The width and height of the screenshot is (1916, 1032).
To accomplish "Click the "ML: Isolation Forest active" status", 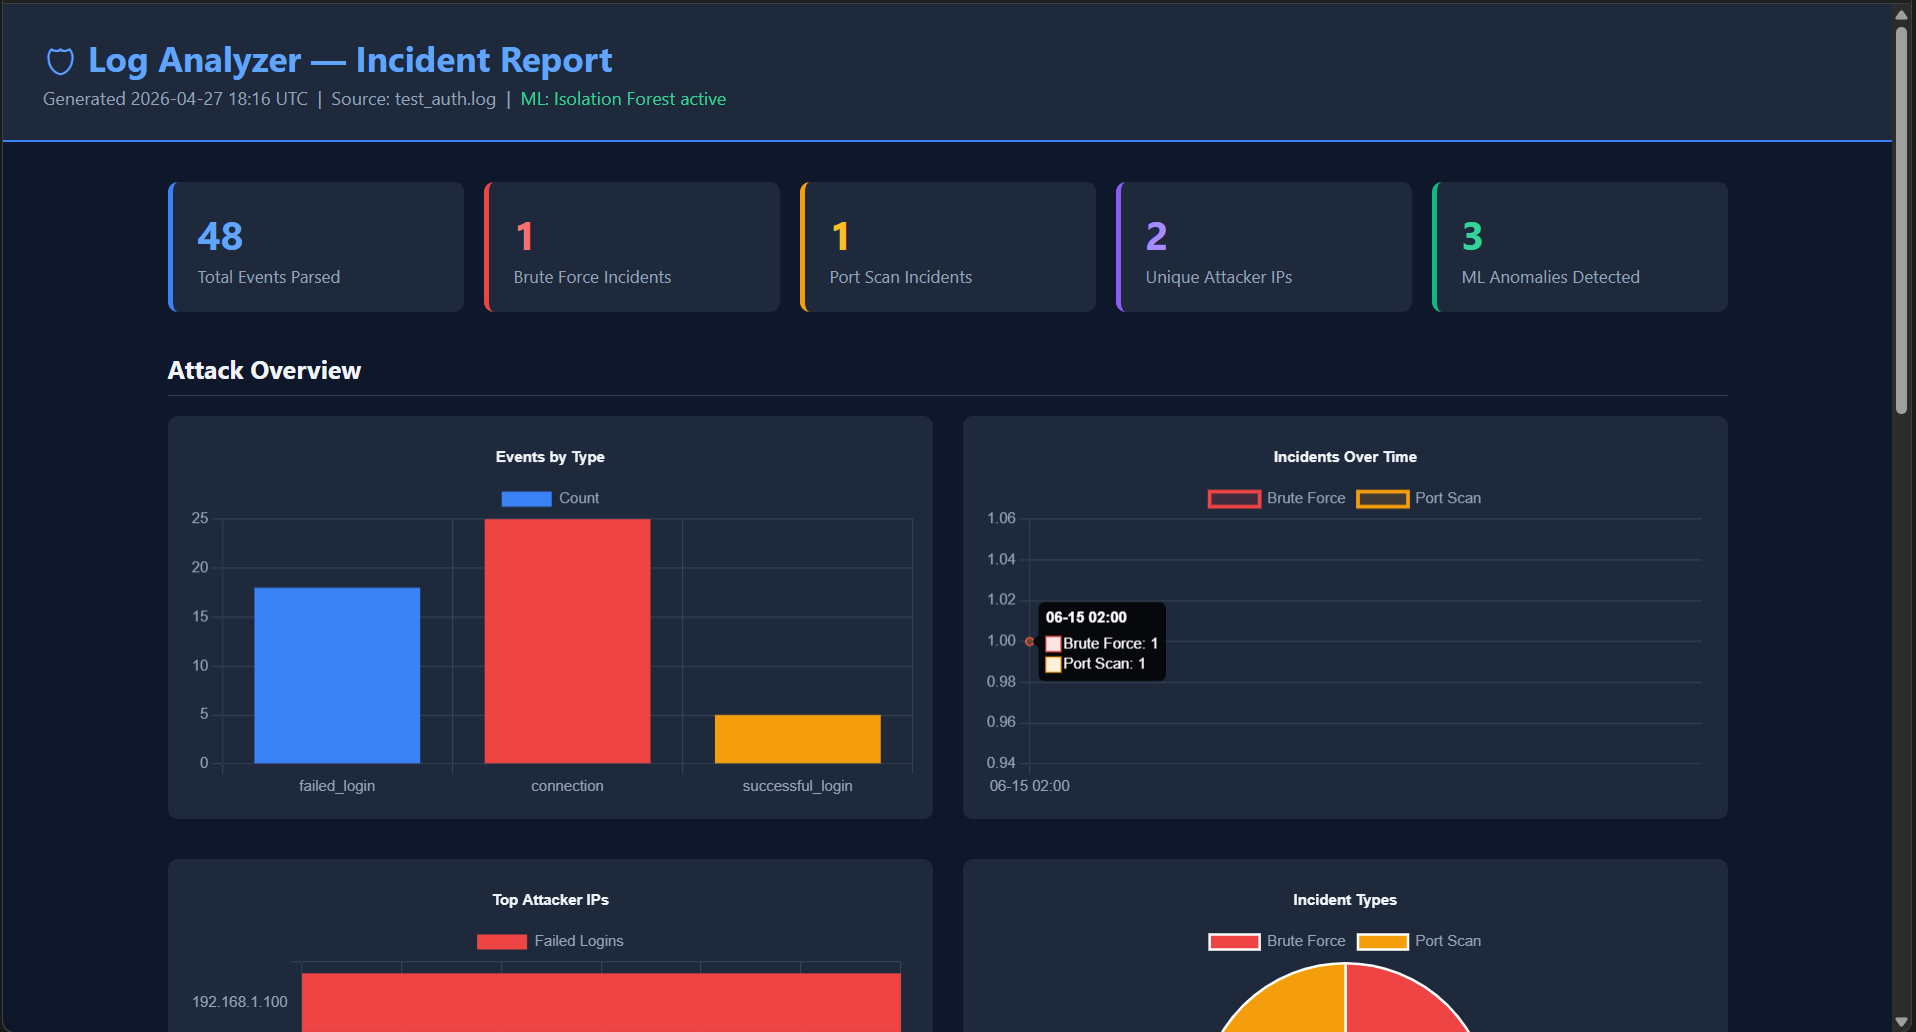I will click(x=623, y=99).
